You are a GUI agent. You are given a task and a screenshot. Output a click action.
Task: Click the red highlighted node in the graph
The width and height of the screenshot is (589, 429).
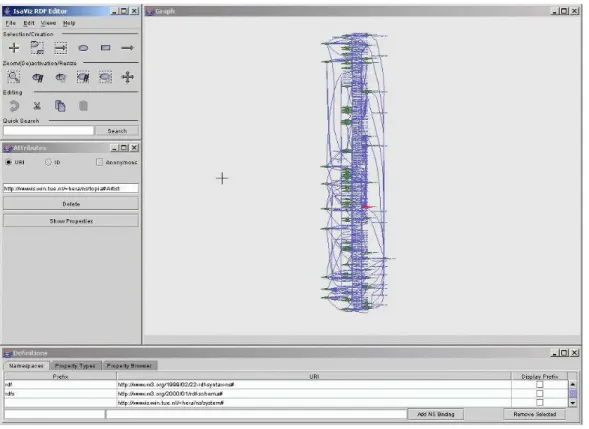[367, 207]
